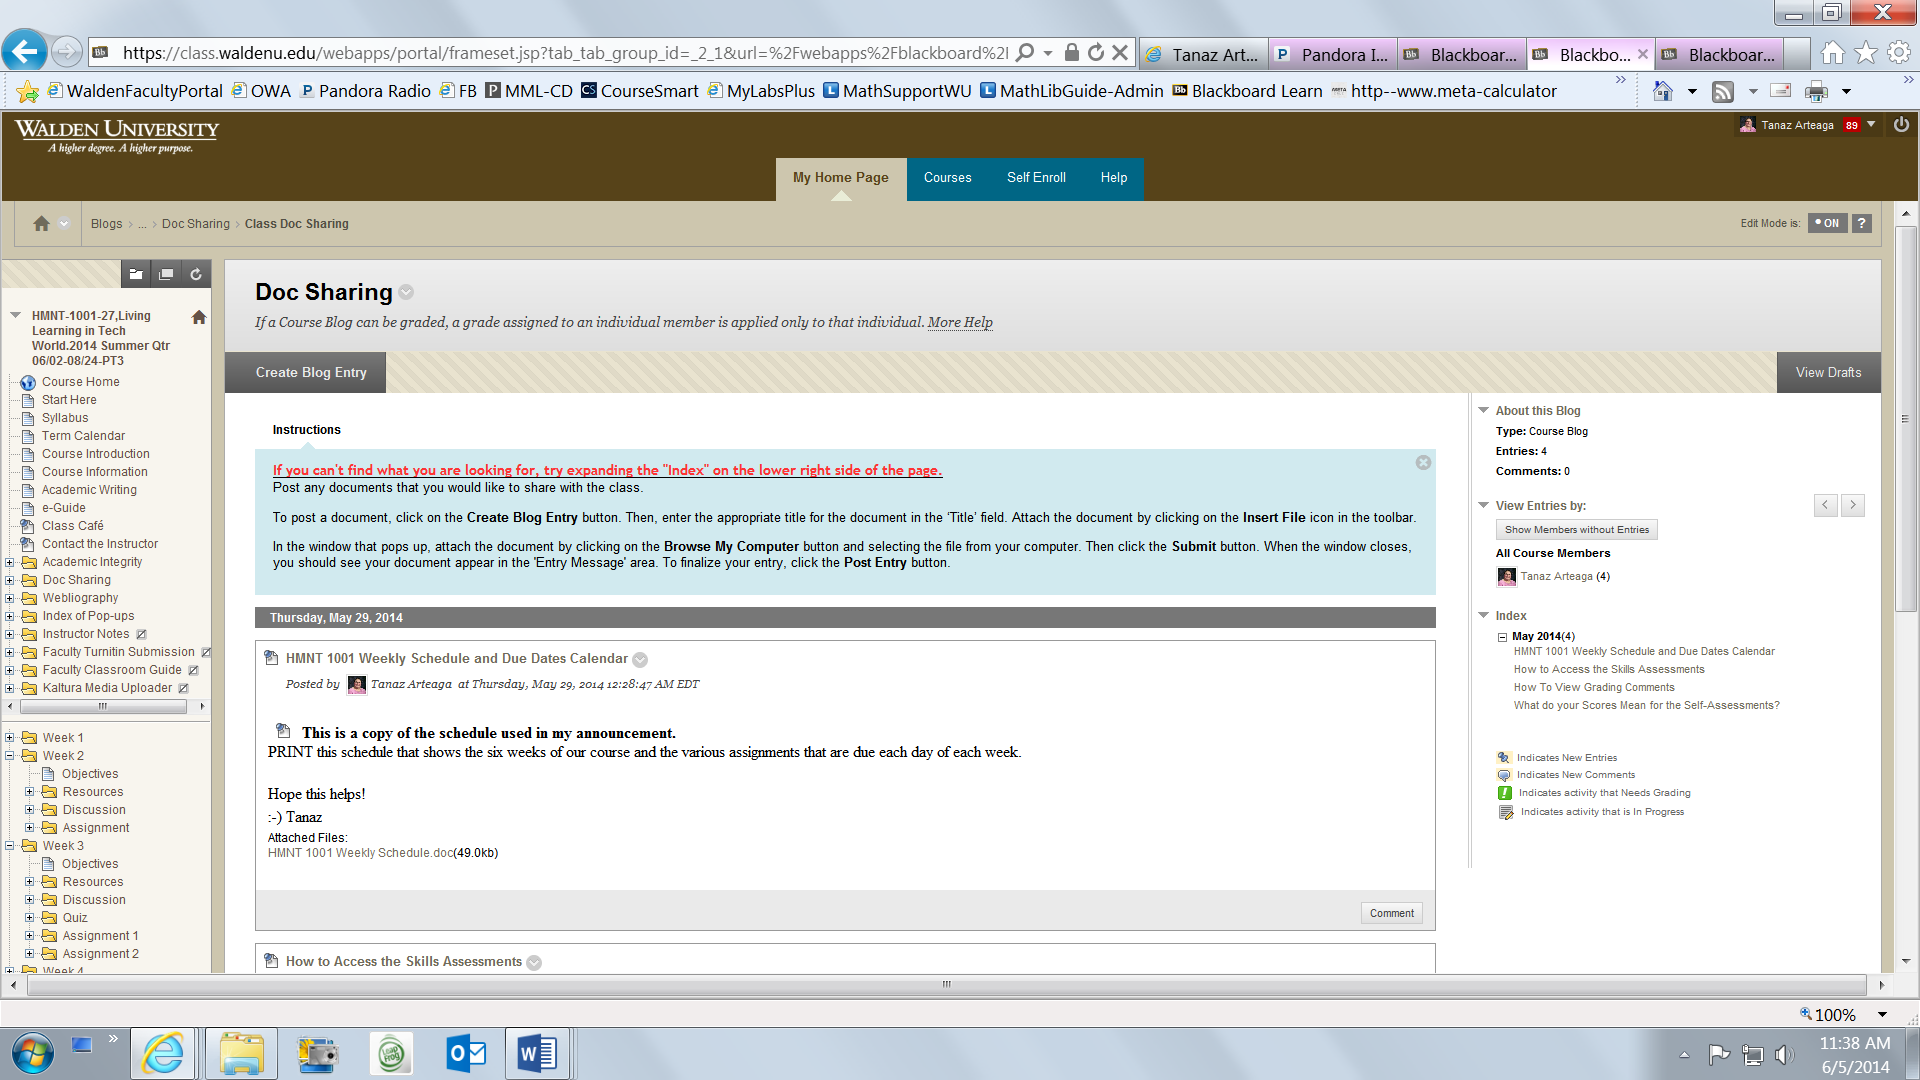
Task: Open HMNT 1001 Weekly Schedule.doc attachment
Action: (360, 853)
